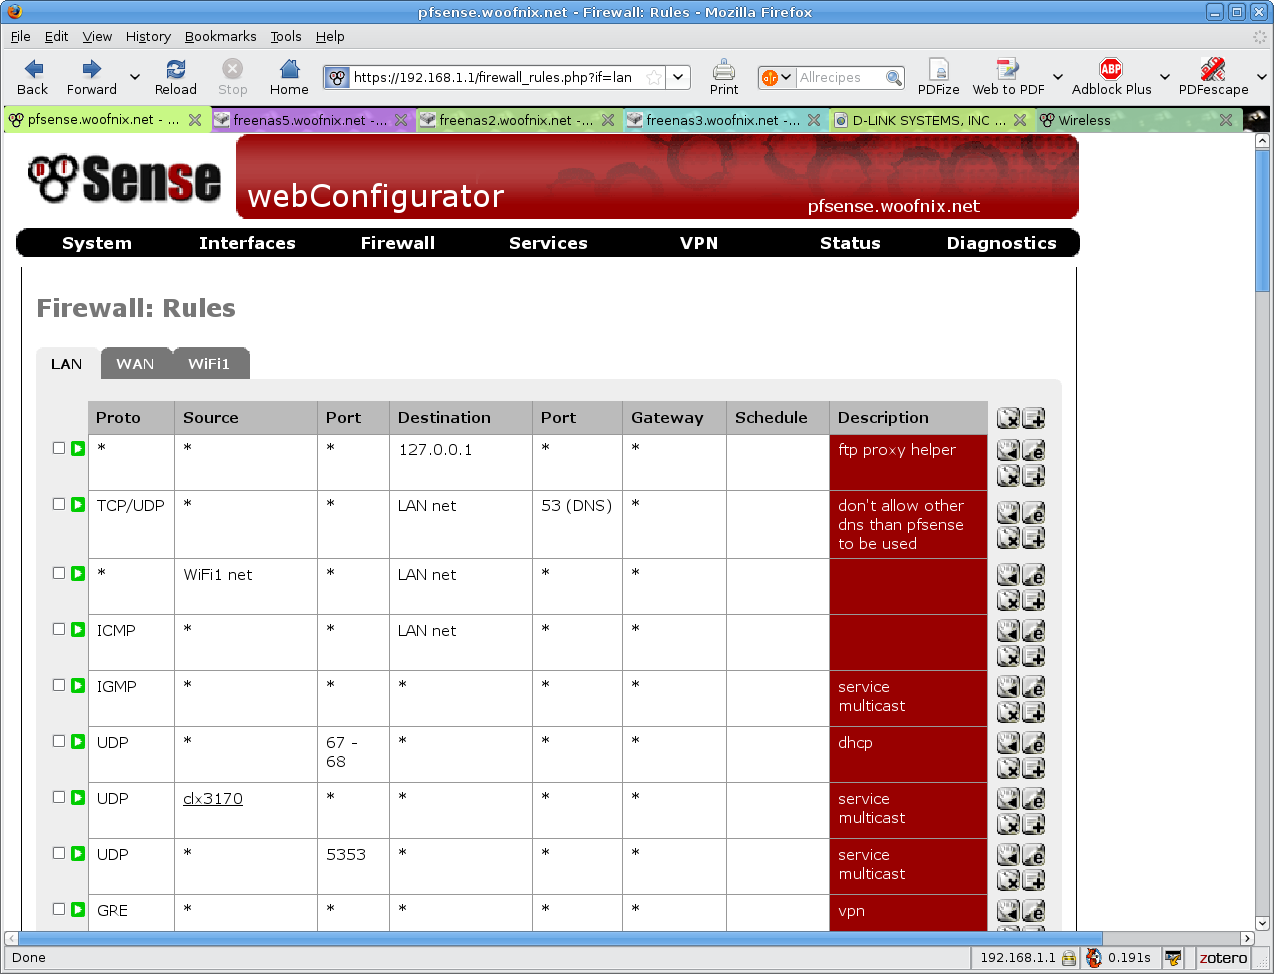Click the Web to PDF toolbar icon
The width and height of the screenshot is (1274, 974).
[1008, 77]
